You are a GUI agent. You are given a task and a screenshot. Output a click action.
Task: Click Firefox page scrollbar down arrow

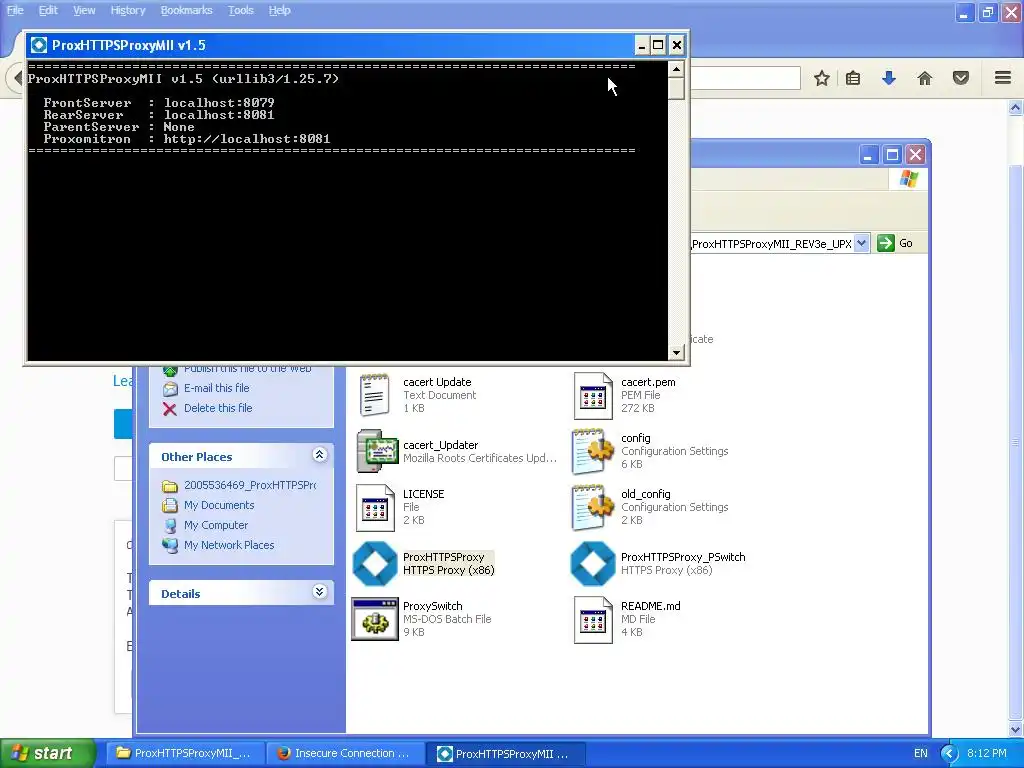1016,730
